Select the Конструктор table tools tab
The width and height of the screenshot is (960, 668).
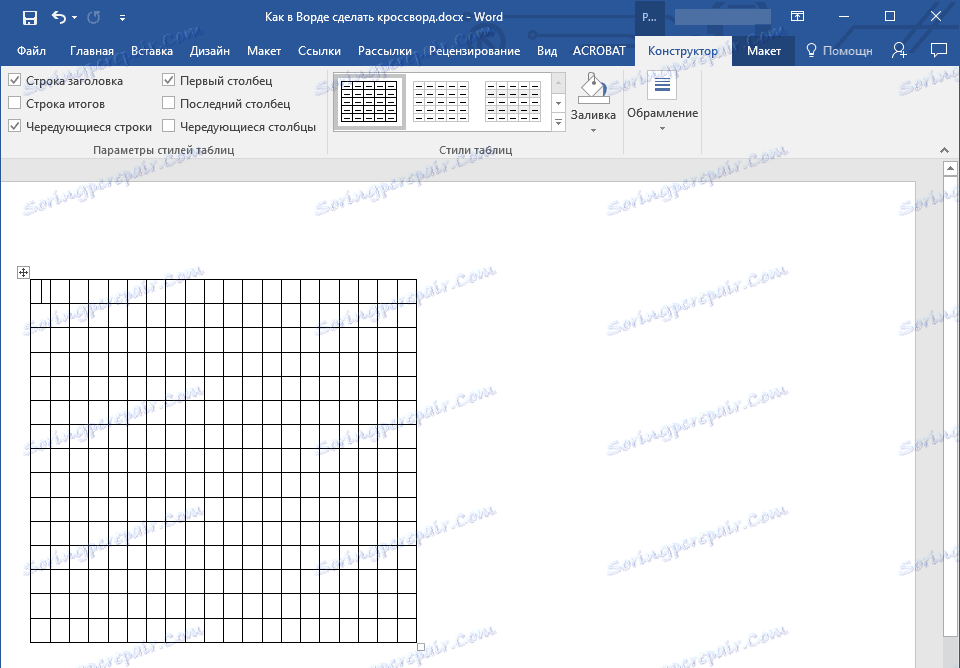(683, 51)
